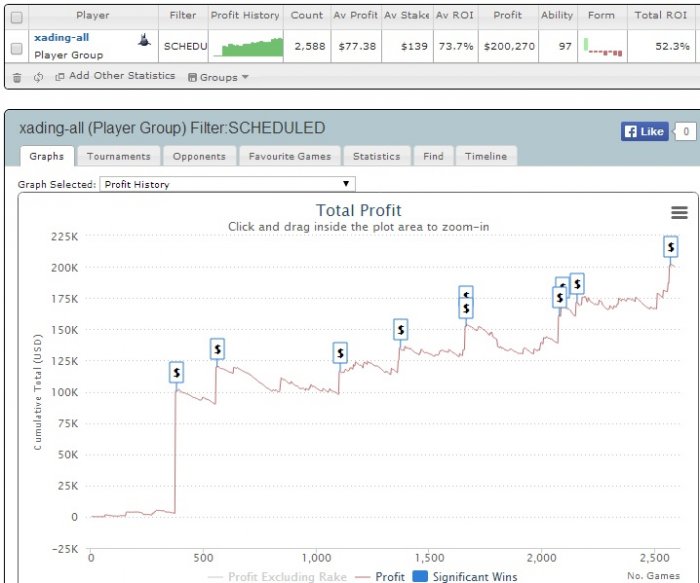This screenshot has height=583, width=700.
Task: Click the Form mini chart
Action: coord(603,47)
